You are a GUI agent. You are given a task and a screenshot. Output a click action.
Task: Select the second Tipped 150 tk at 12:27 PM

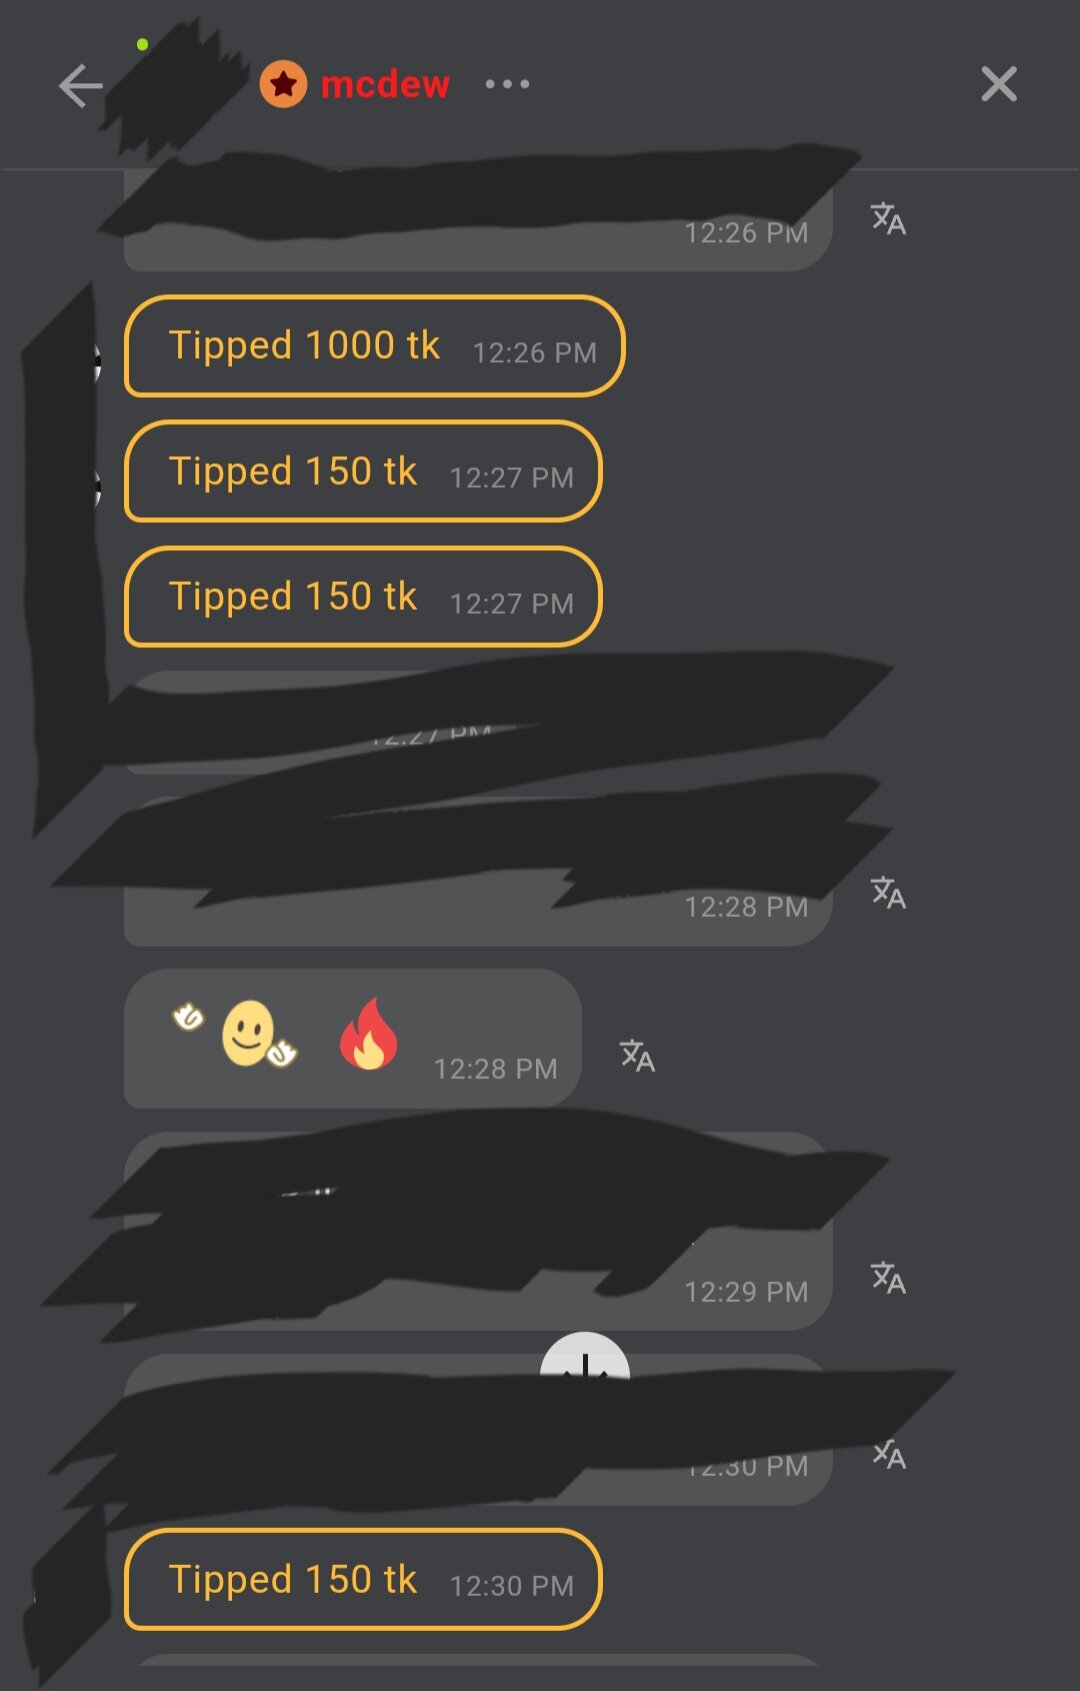(363, 597)
